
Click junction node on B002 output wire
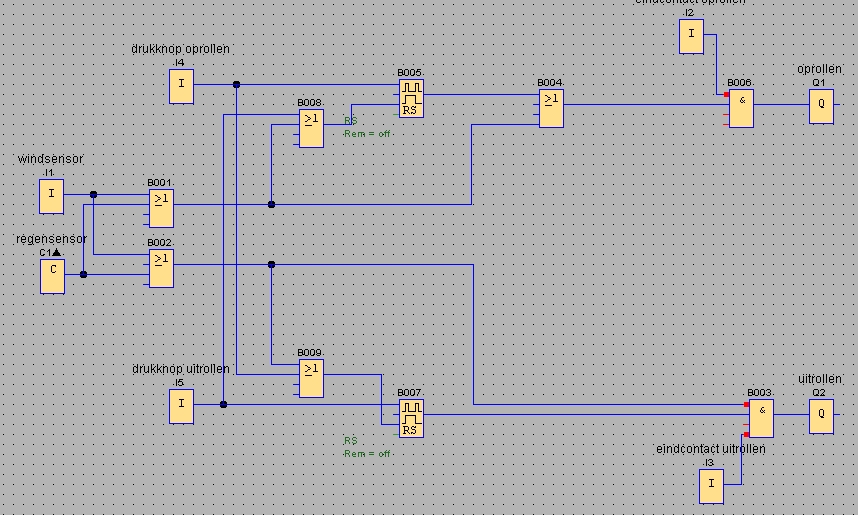[271, 264]
